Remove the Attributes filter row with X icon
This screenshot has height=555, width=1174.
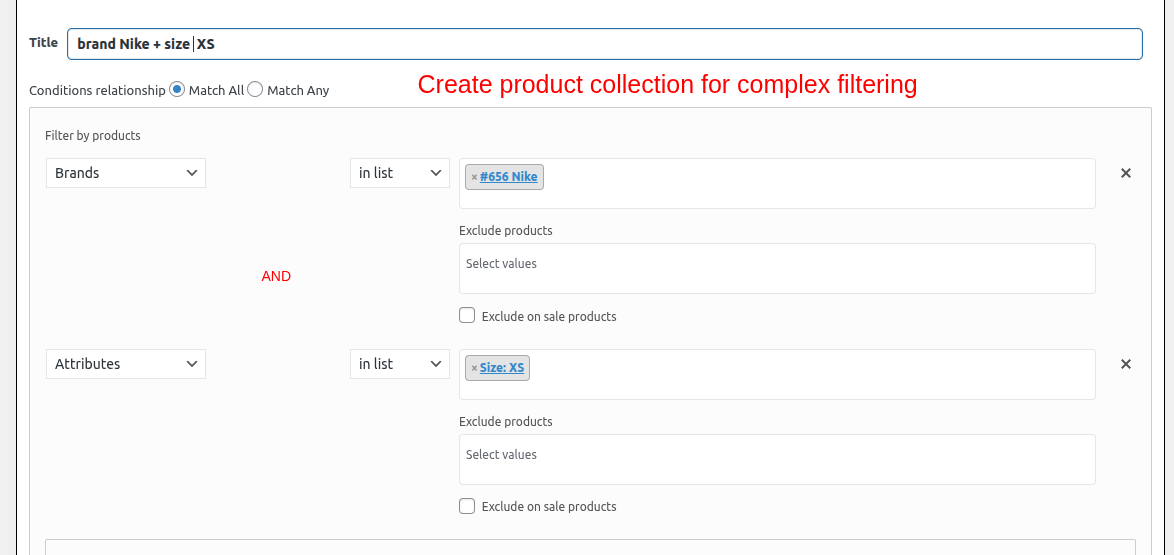point(1125,364)
